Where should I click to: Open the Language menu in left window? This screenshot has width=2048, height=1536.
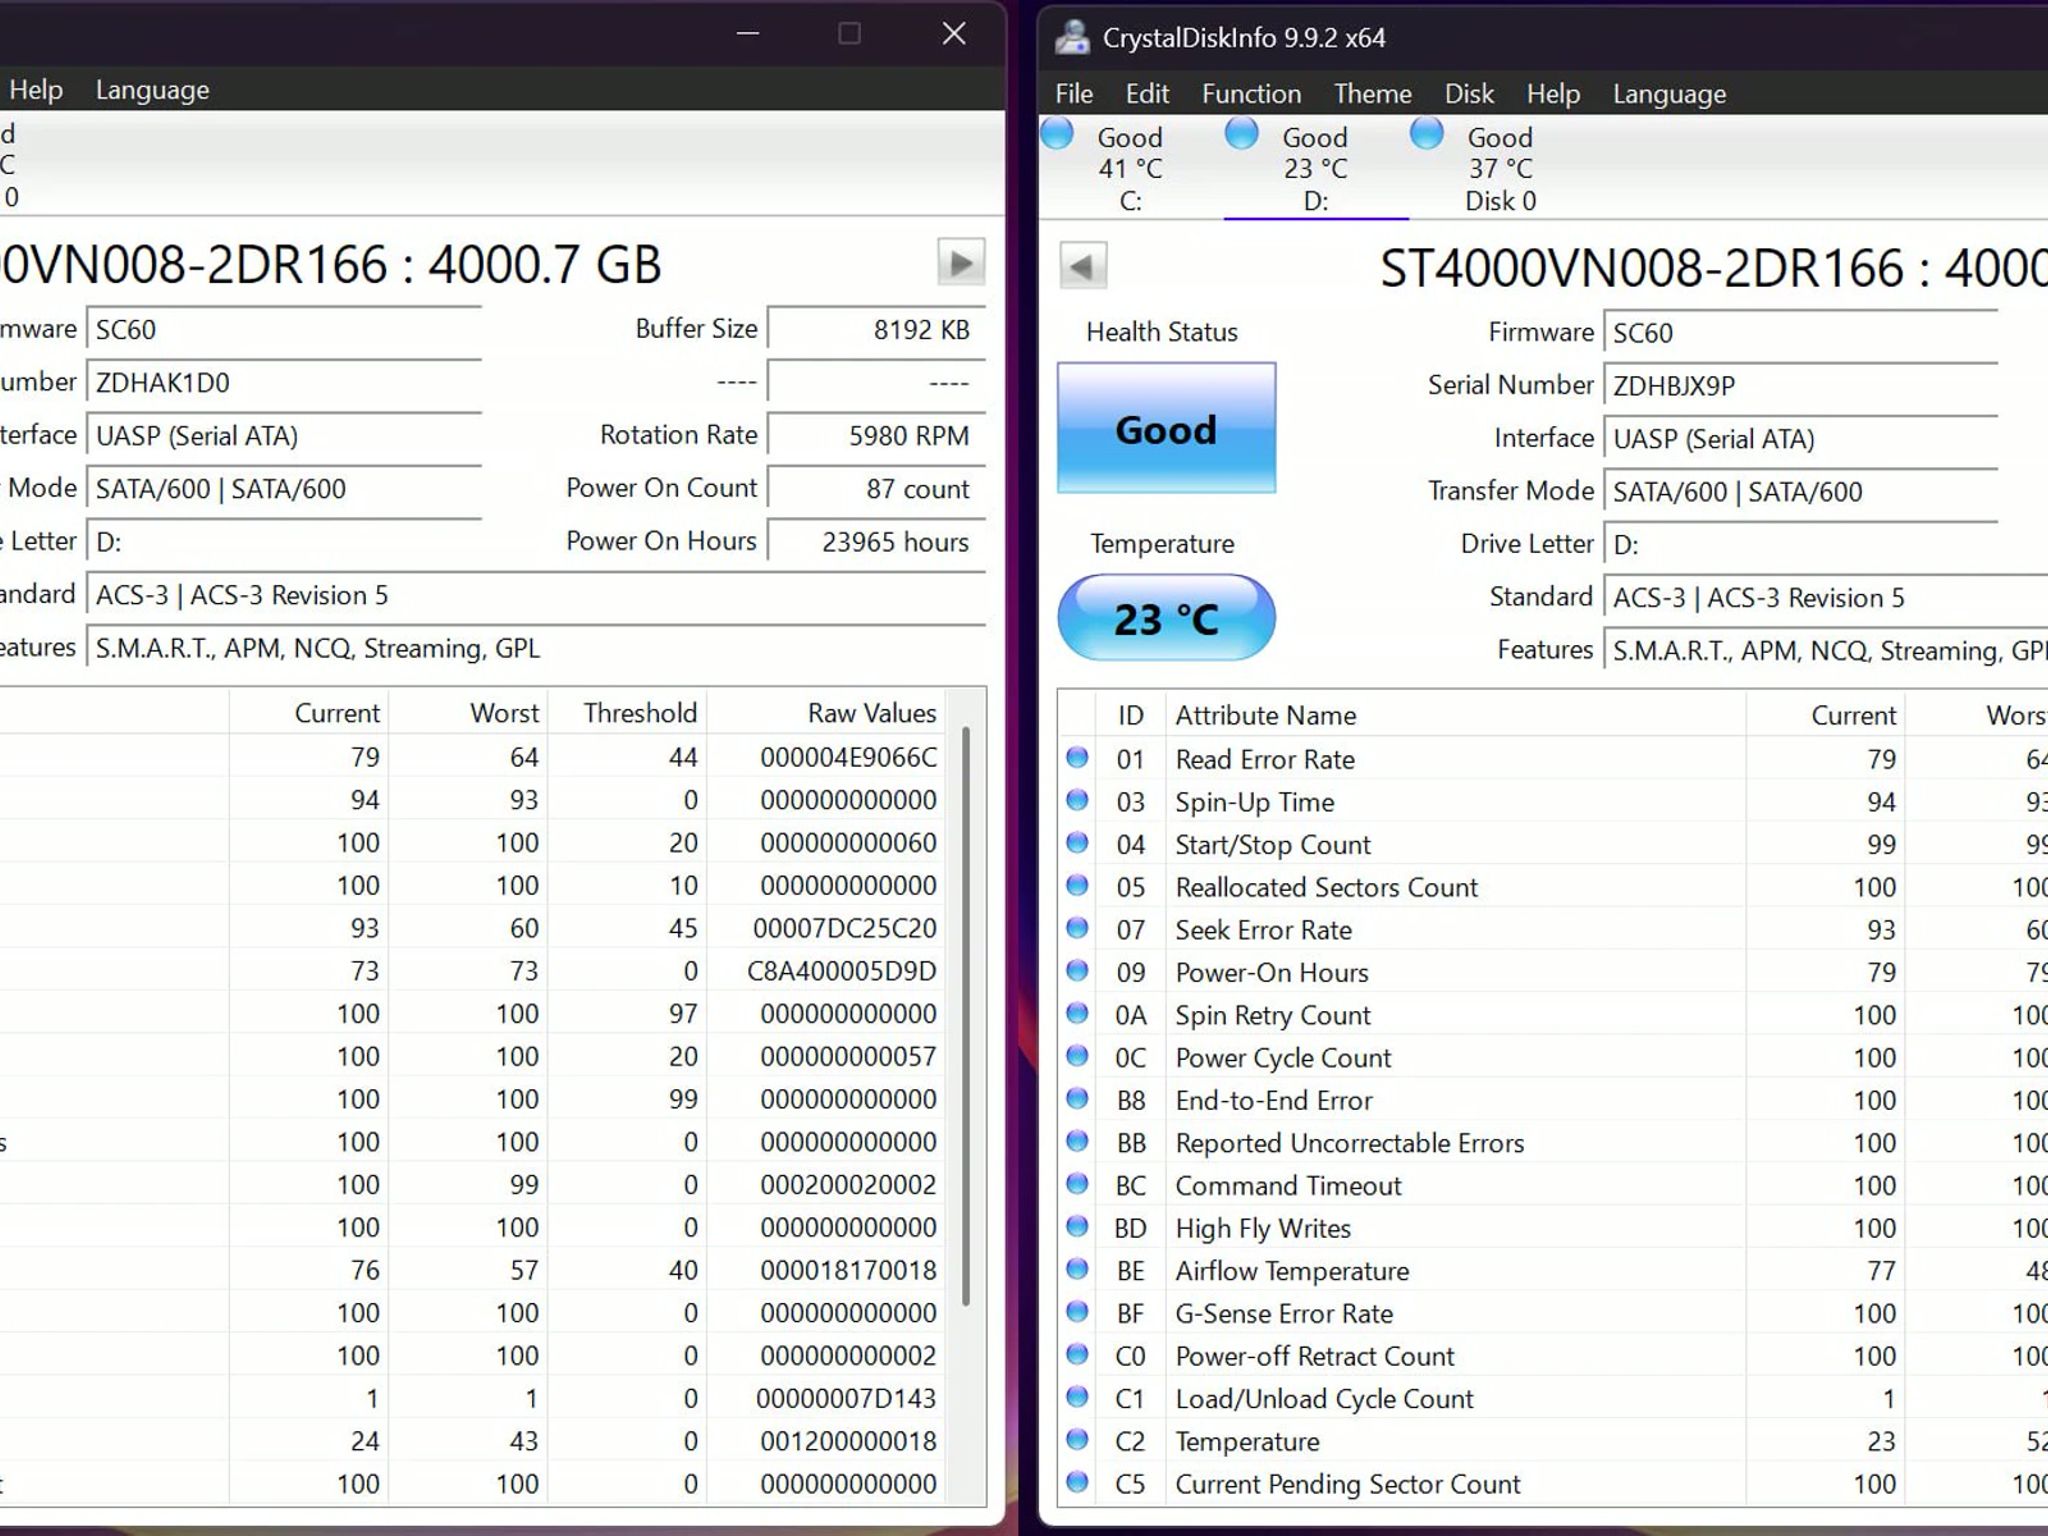152,90
